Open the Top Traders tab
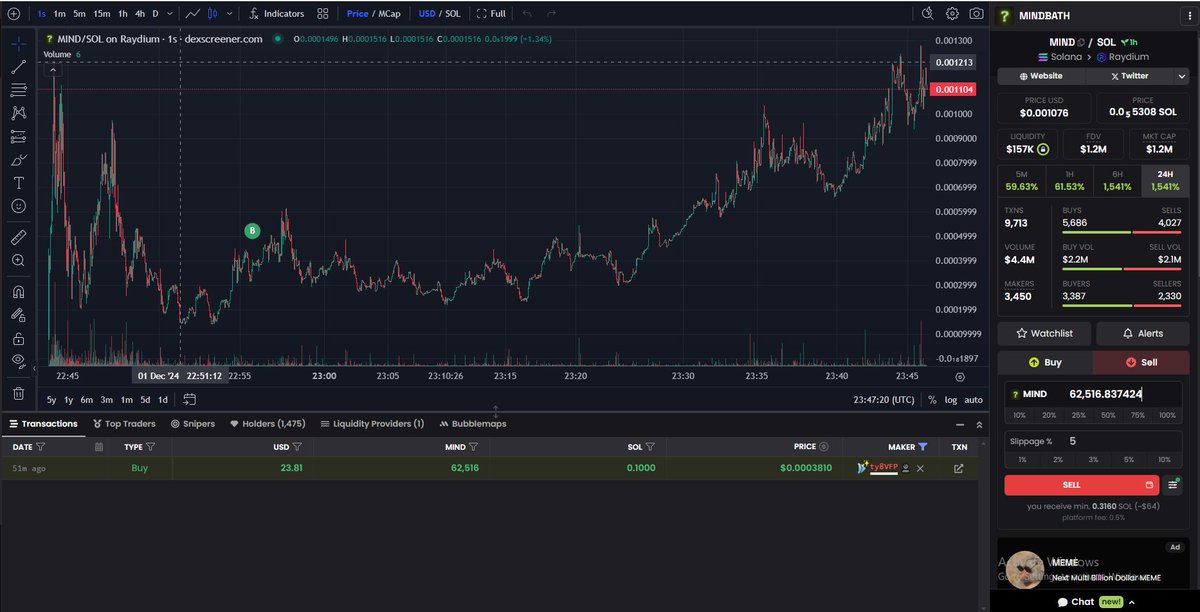 124,424
